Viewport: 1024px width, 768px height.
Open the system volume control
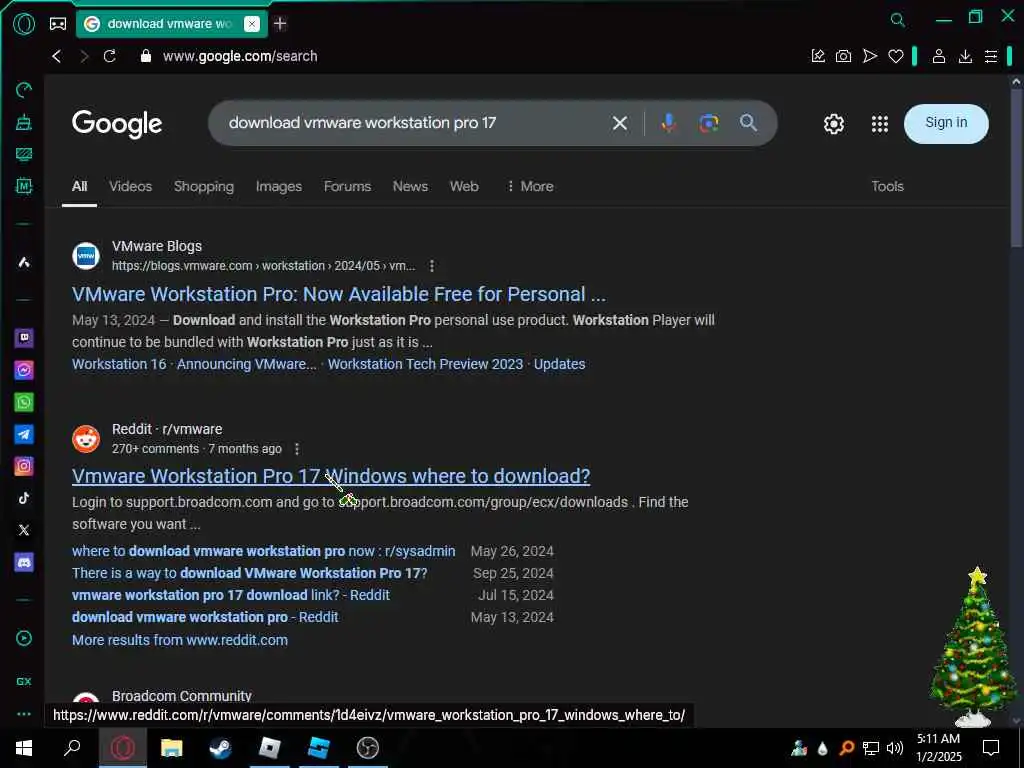894,748
